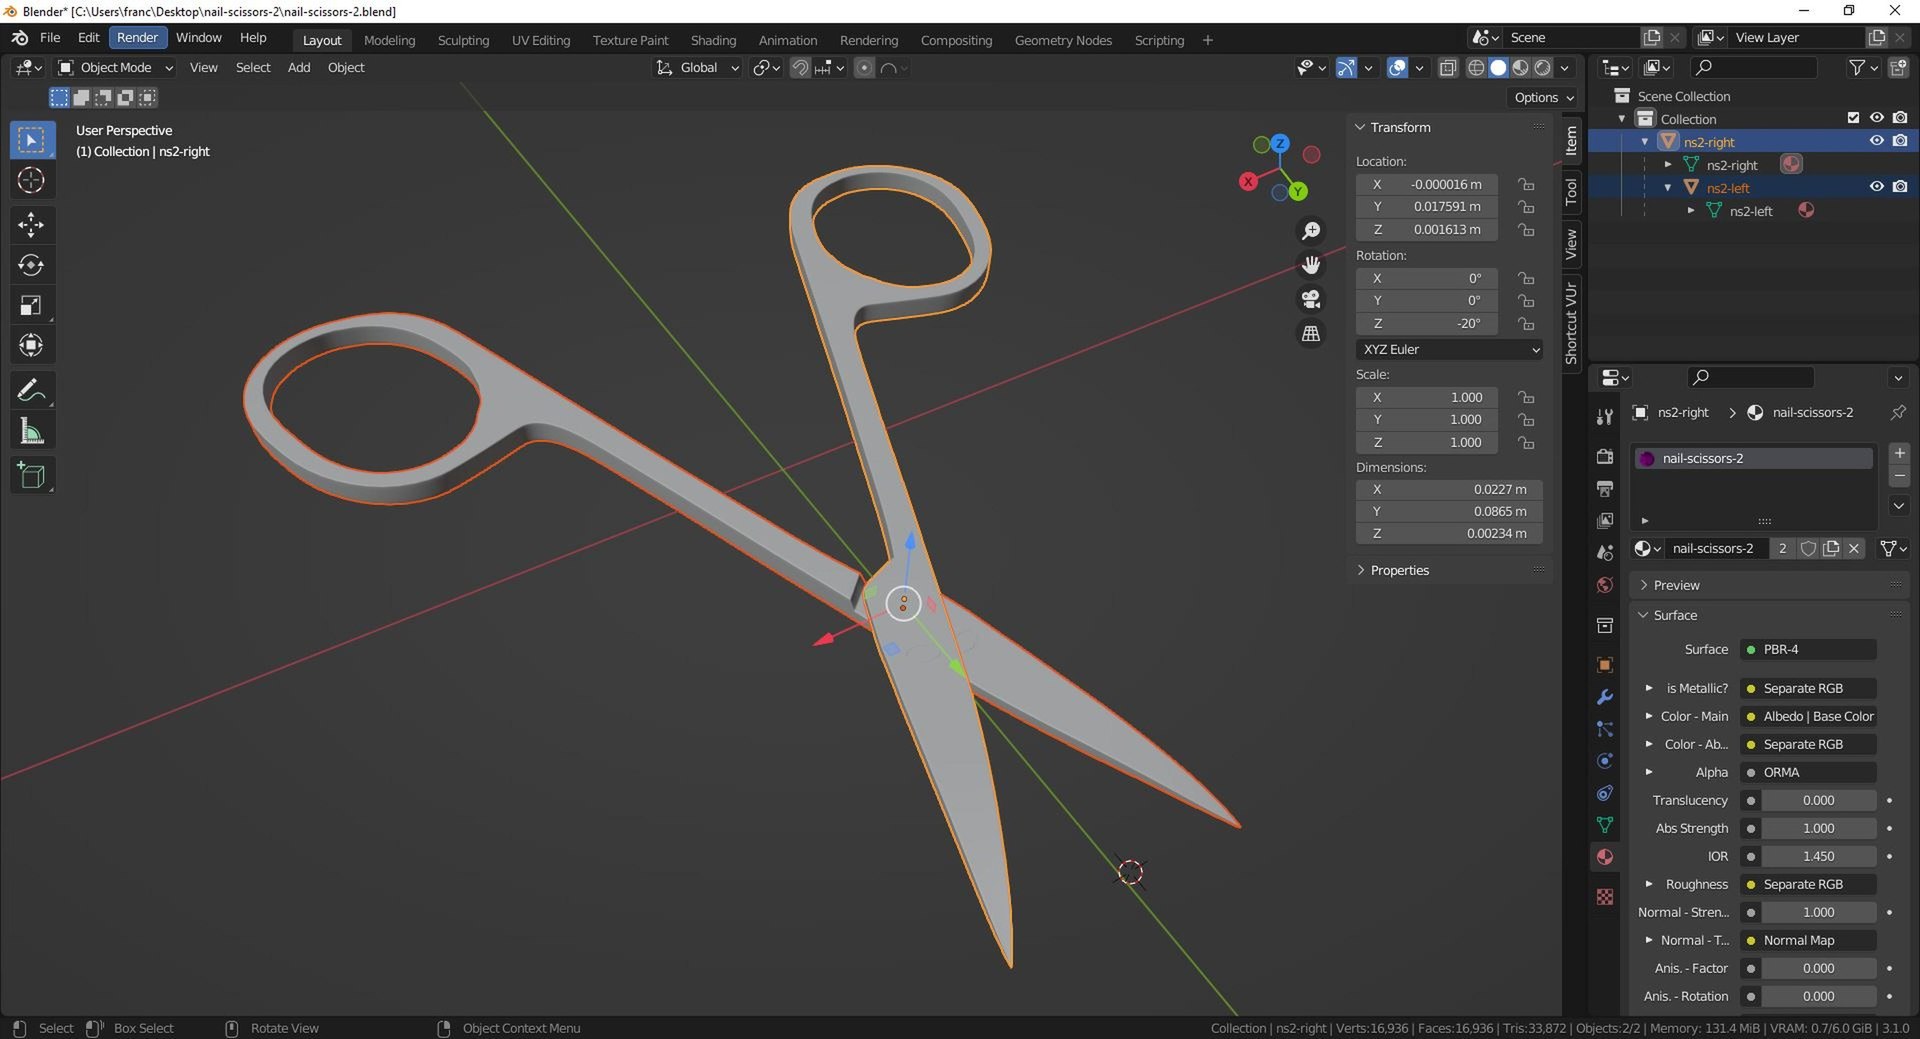Switch to the Tool sidebar tab
Image resolution: width=1920 pixels, height=1039 pixels.
pos(1572,190)
